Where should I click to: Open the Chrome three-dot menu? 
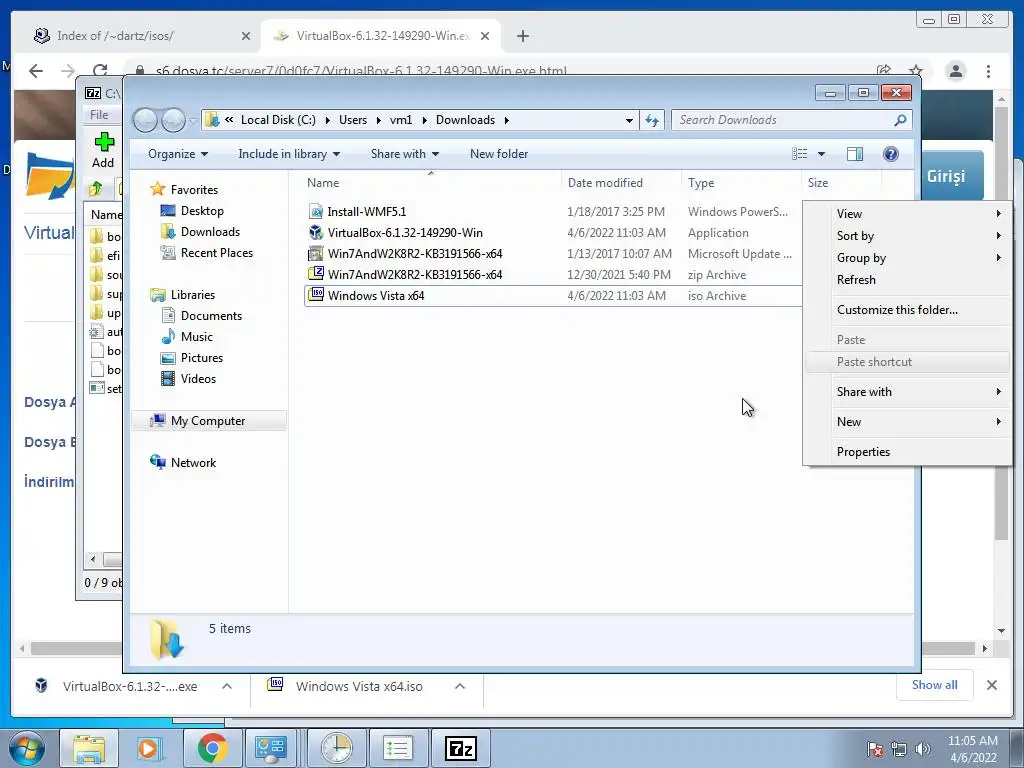pos(988,71)
